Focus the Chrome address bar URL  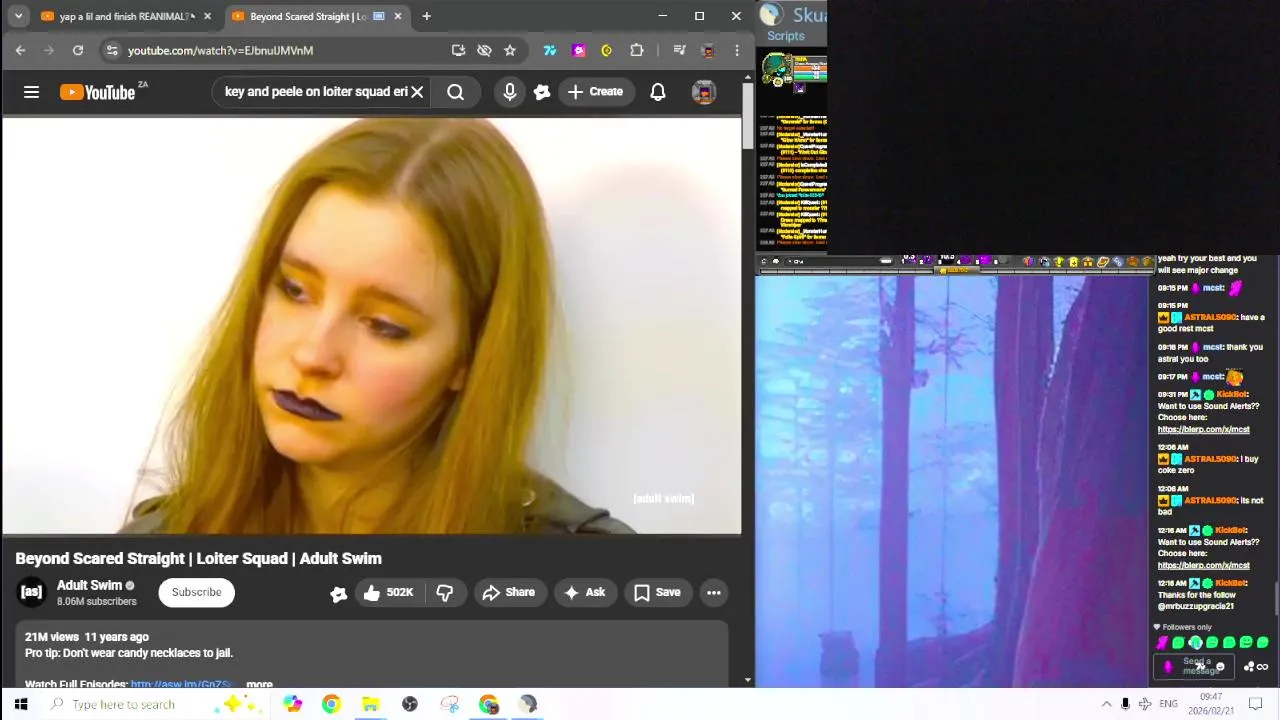[220, 50]
